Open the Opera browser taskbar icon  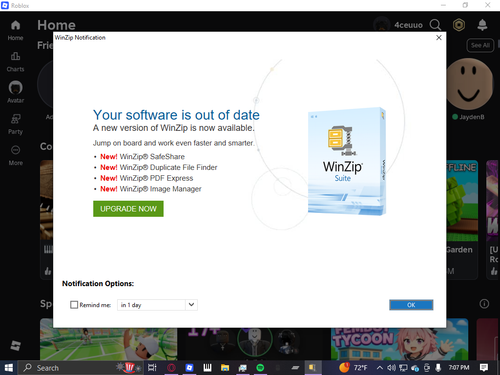[171, 368]
